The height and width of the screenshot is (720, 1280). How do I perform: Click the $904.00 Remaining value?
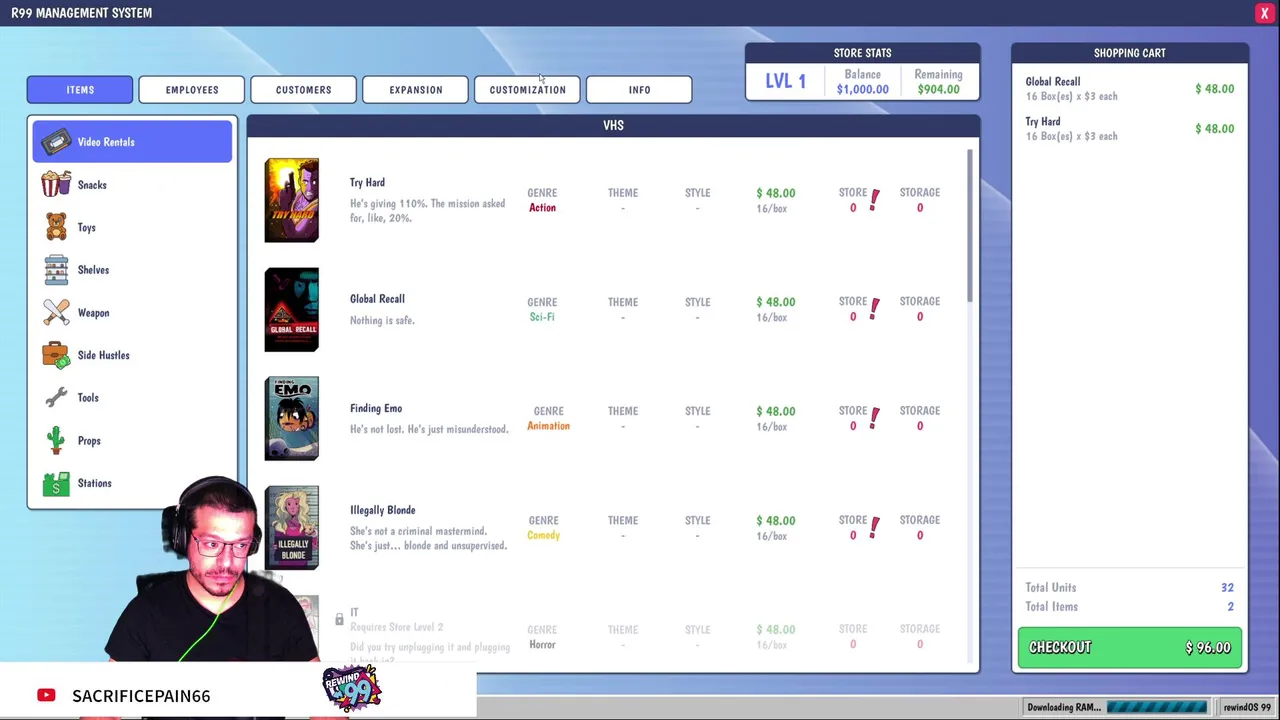click(x=938, y=89)
